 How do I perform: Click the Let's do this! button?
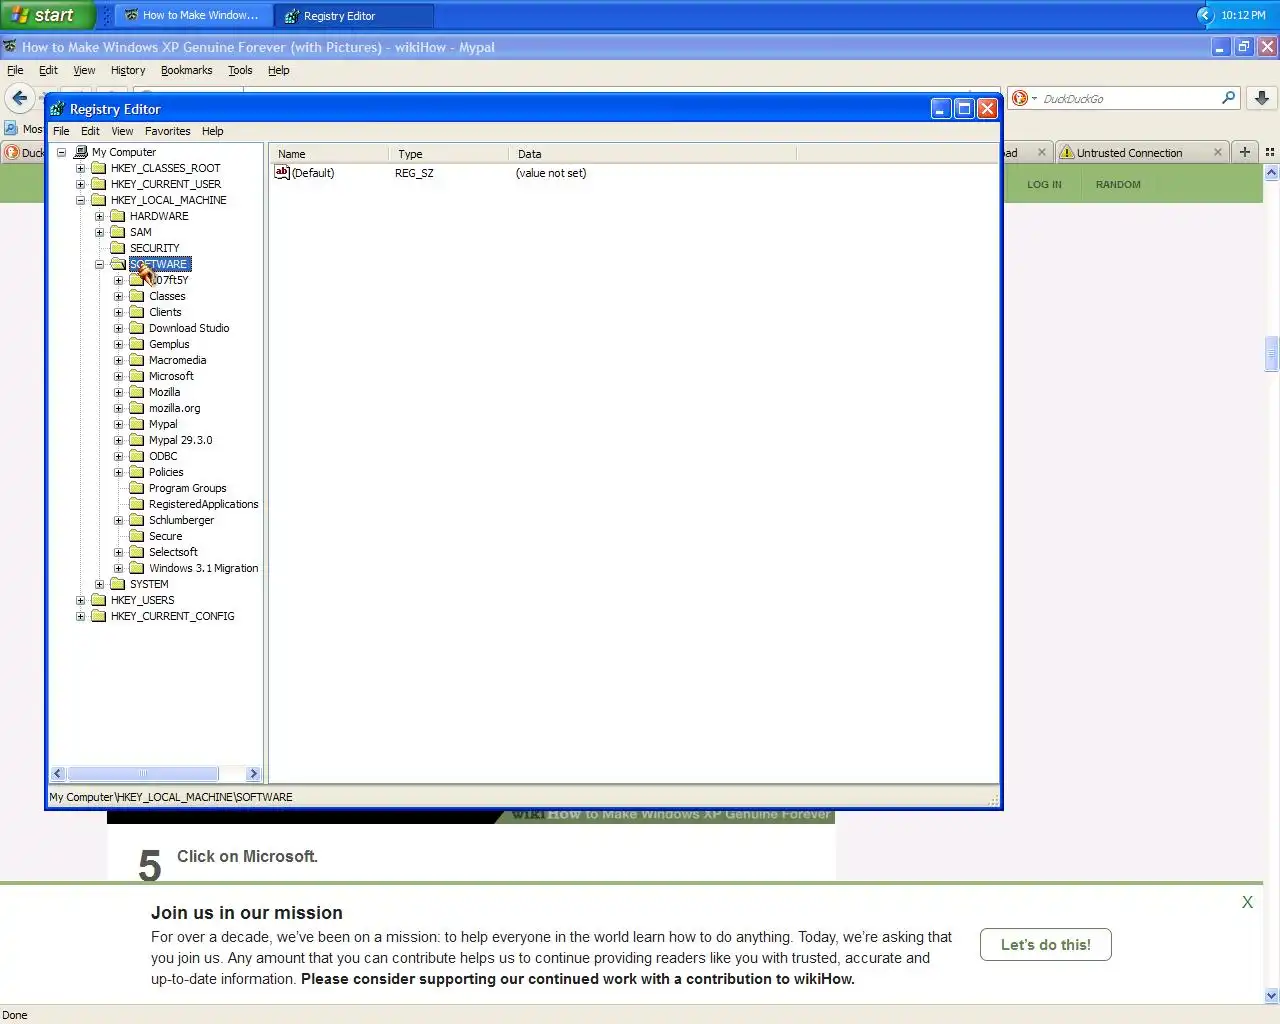1045,944
